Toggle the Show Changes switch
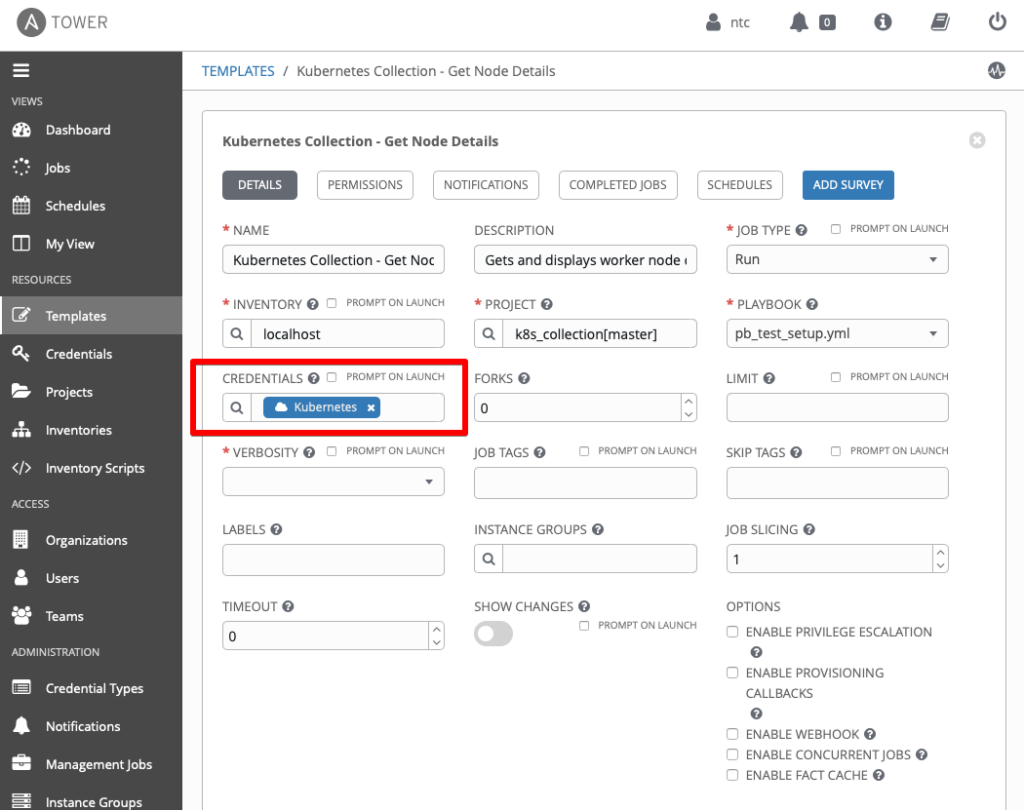 pyautogui.click(x=493, y=634)
